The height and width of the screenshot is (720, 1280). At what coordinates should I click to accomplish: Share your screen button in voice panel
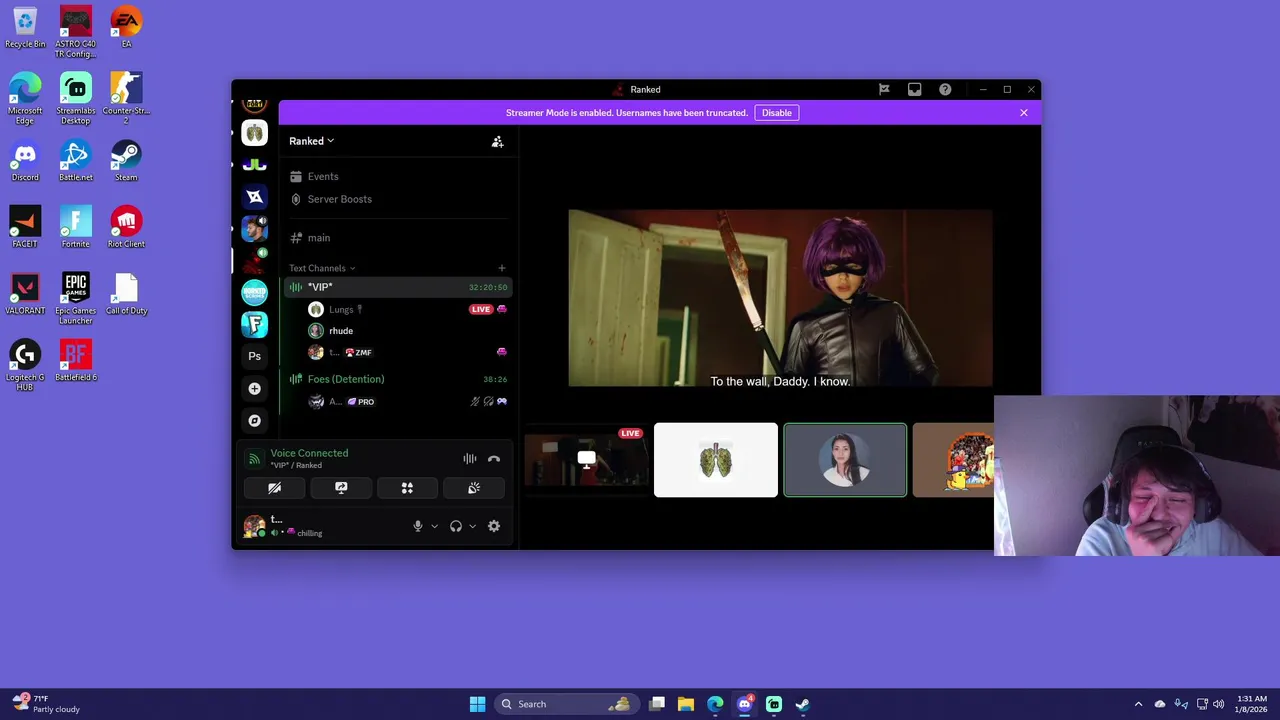pyautogui.click(x=341, y=488)
